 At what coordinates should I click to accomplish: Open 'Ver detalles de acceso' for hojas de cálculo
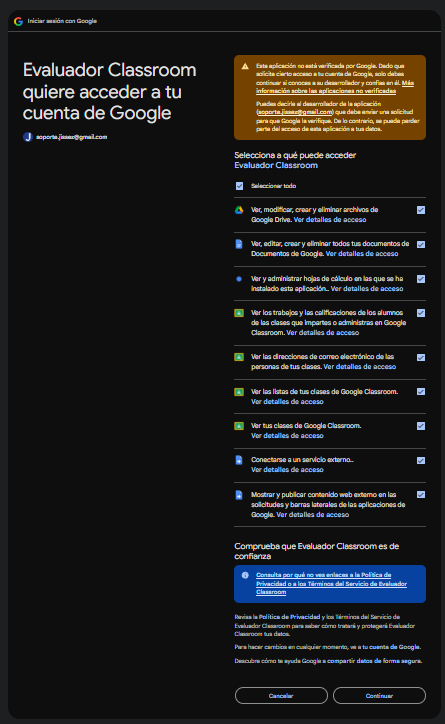[367, 289]
